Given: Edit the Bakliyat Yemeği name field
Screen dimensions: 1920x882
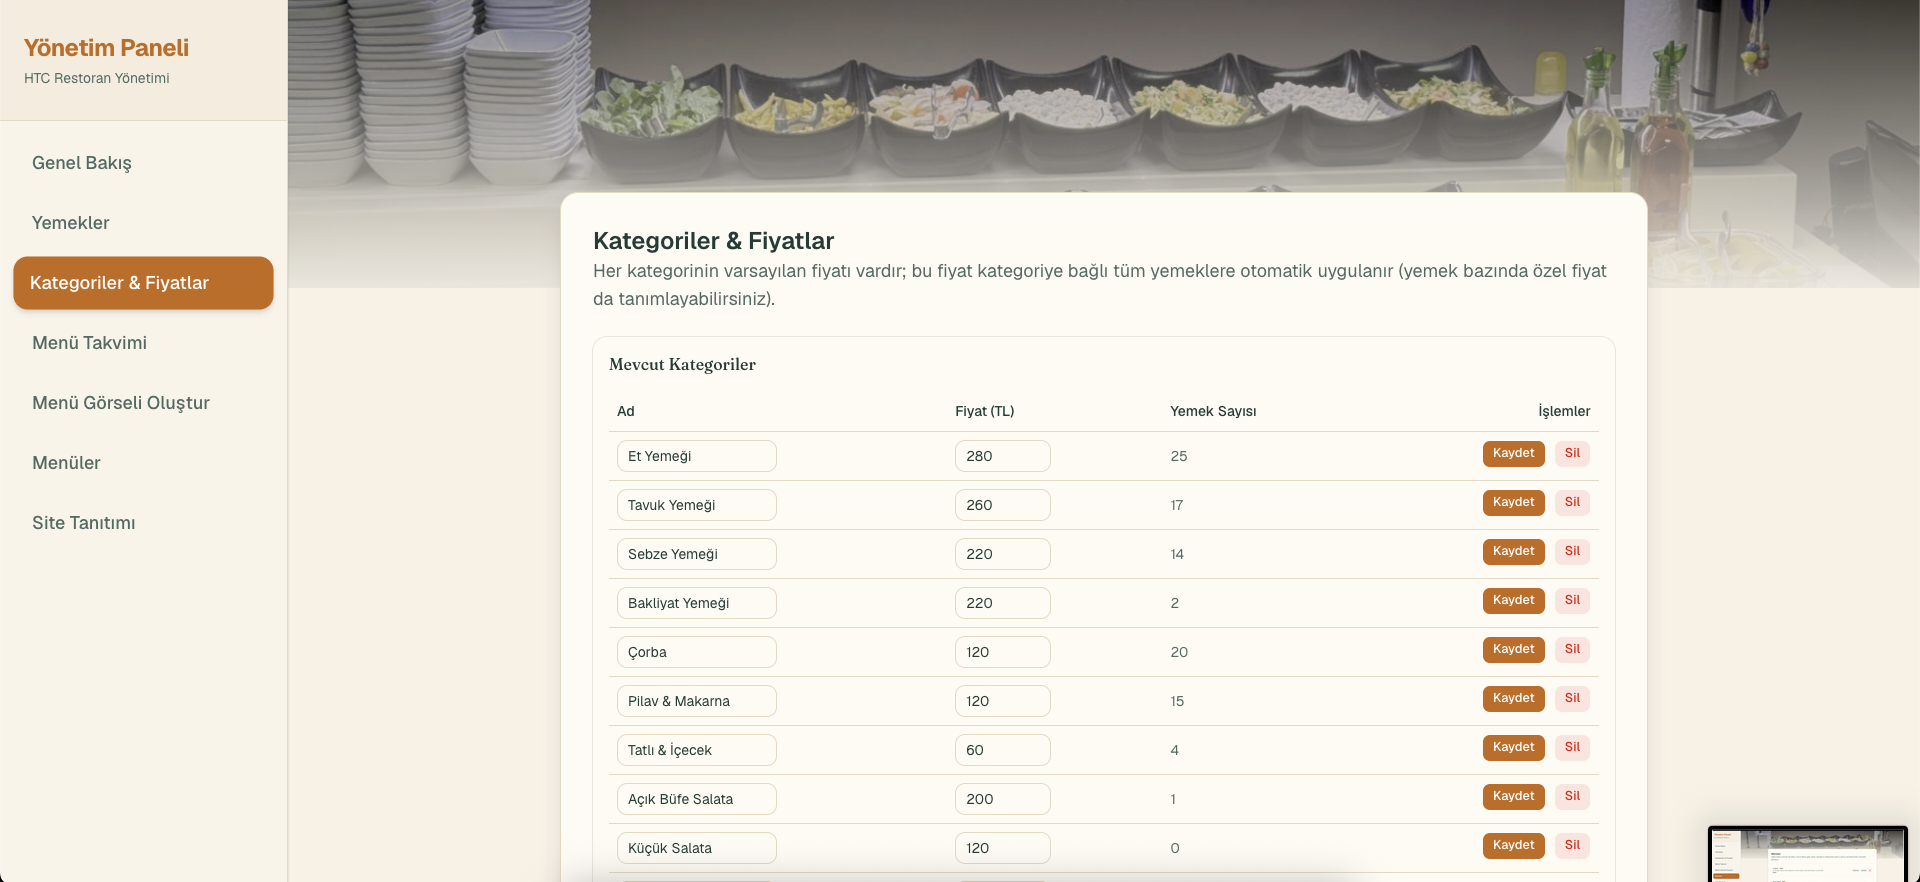Looking at the screenshot, I should click(x=697, y=603).
